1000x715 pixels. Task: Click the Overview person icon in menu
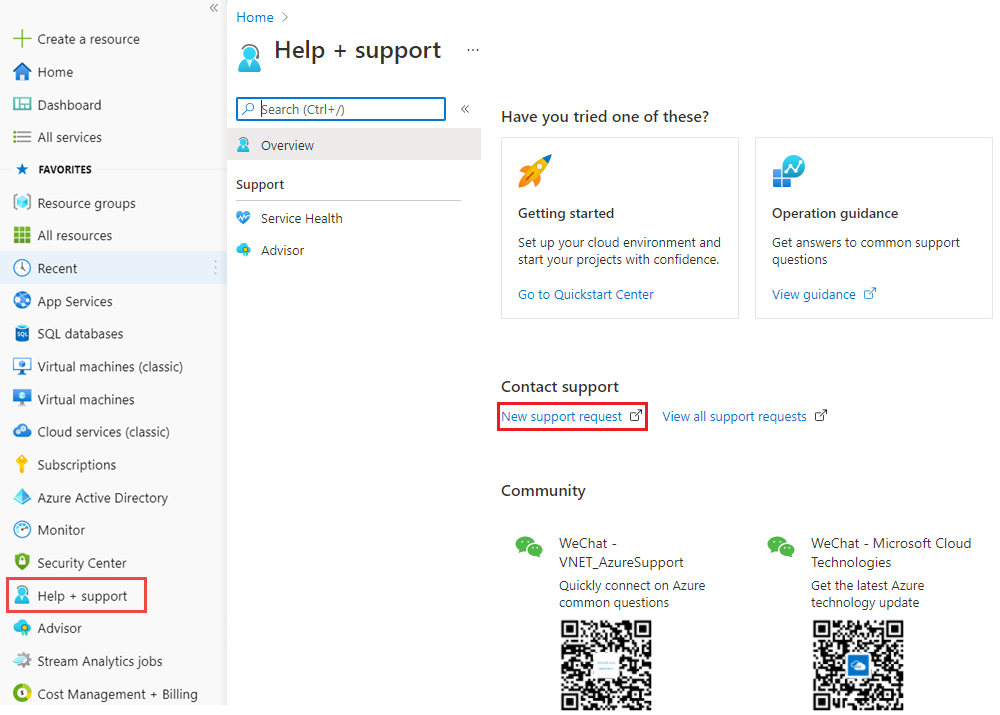click(243, 145)
